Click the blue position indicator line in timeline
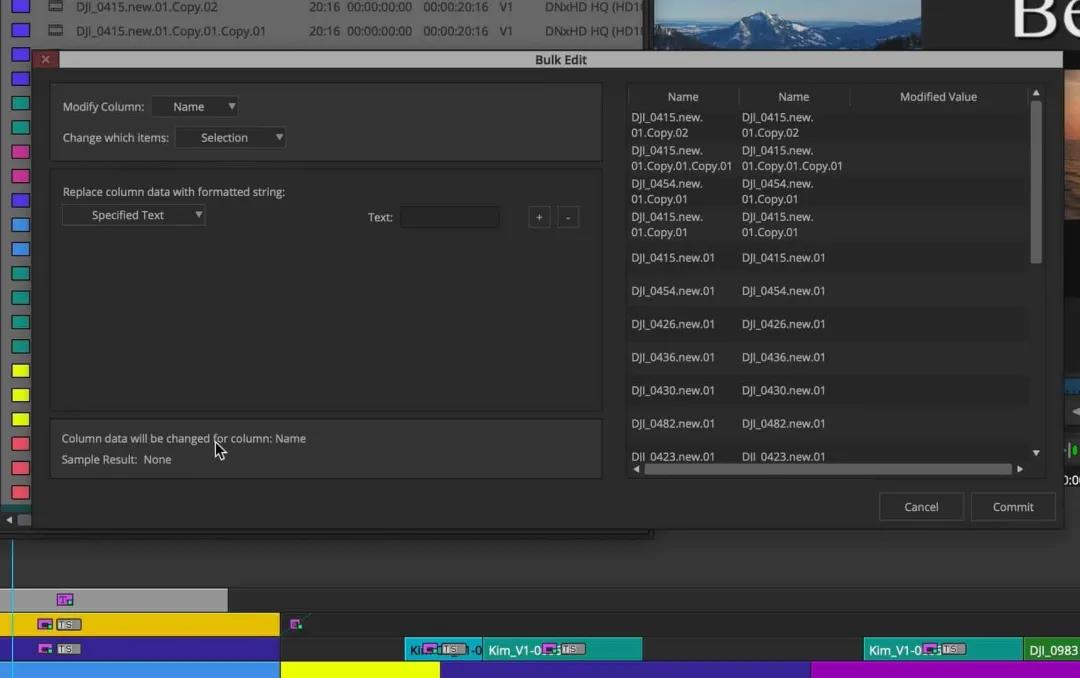This screenshot has height=678, width=1080. pos(12,606)
